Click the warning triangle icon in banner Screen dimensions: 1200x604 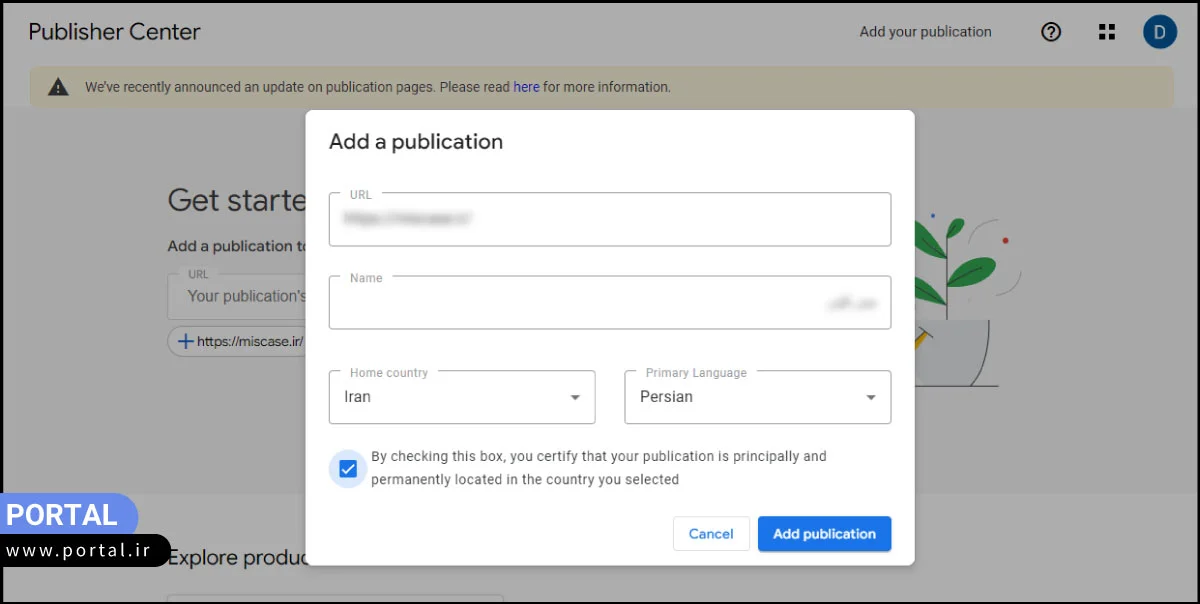click(59, 87)
